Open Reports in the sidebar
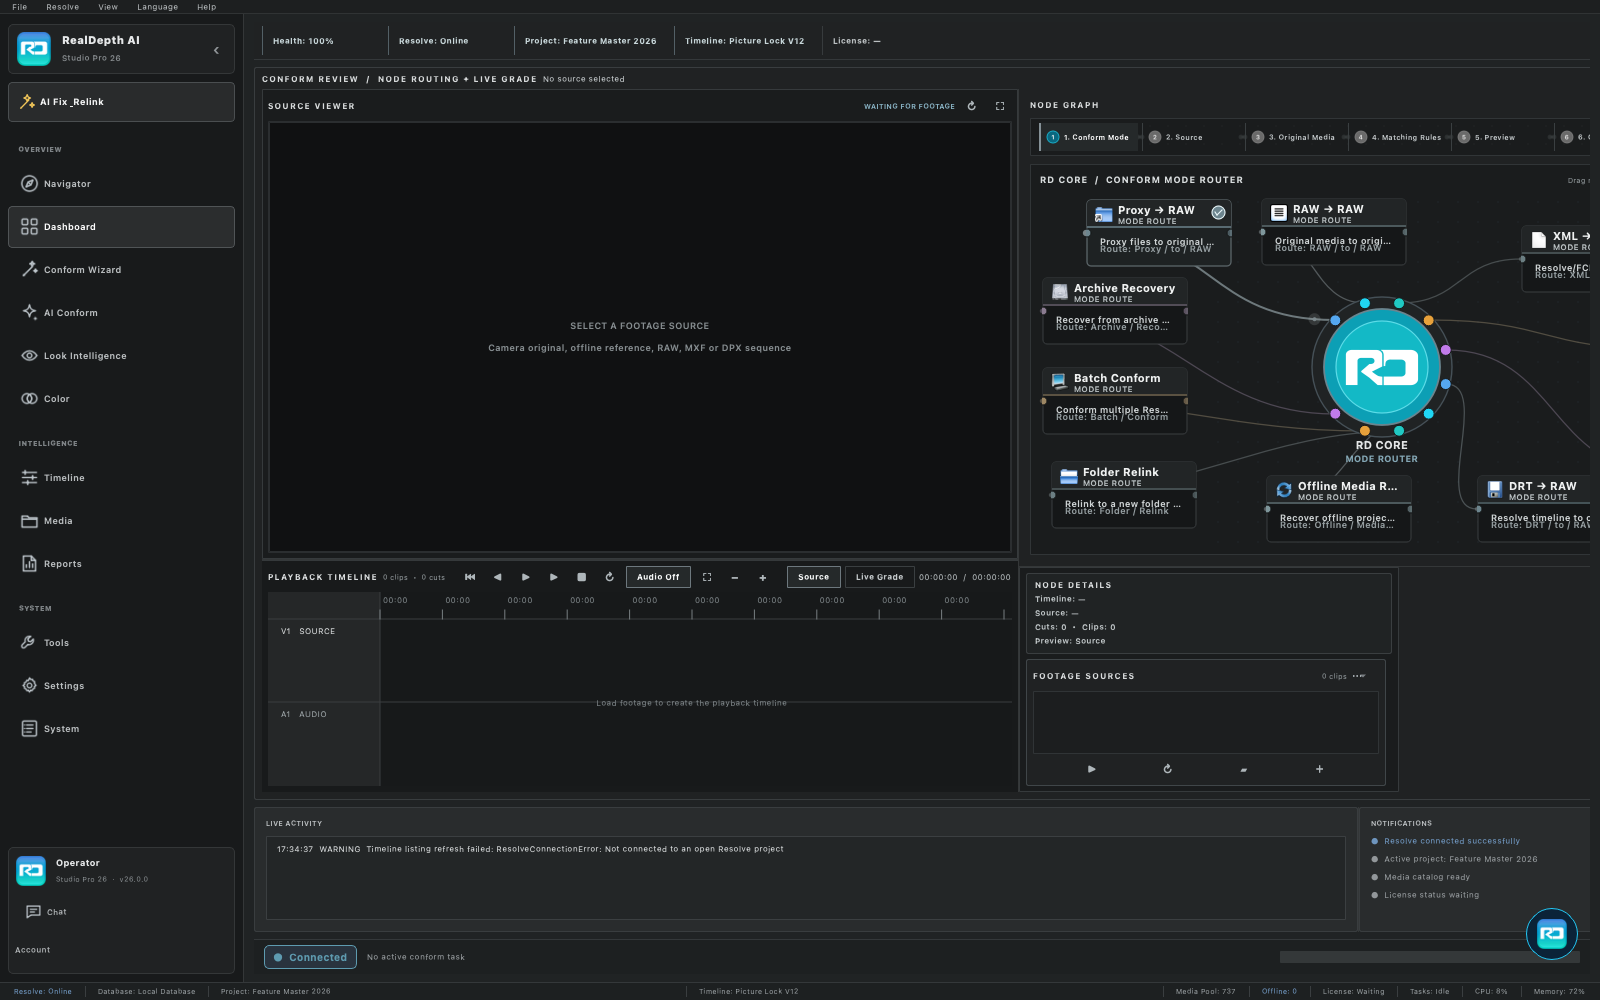The height and width of the screenshot is (1000, 1600). point(121,564)
